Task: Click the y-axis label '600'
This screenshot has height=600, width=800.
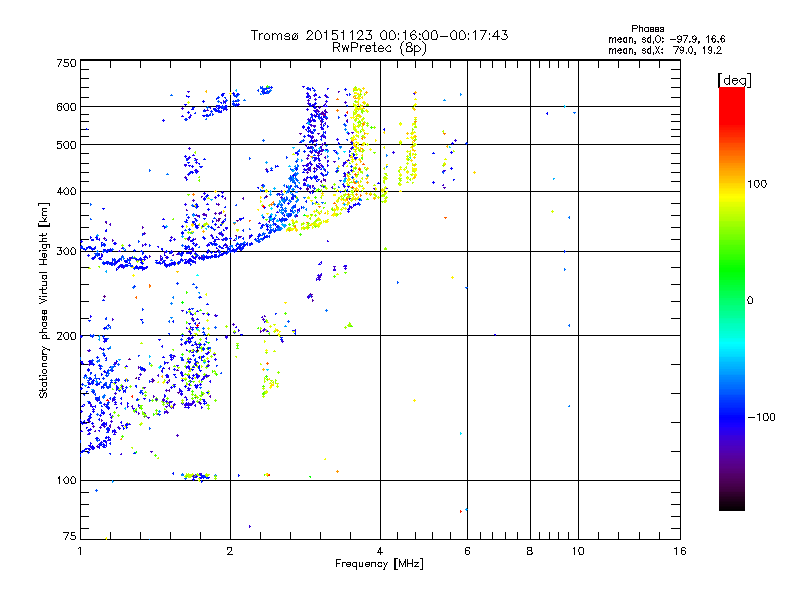Action: [x=67, y=107]
